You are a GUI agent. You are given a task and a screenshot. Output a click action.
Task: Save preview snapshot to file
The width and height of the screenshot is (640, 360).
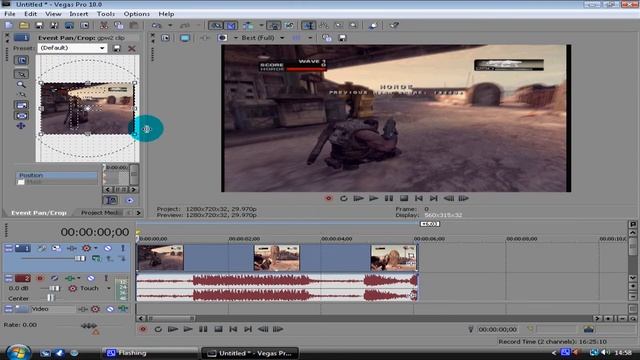[x=342, y=38]
